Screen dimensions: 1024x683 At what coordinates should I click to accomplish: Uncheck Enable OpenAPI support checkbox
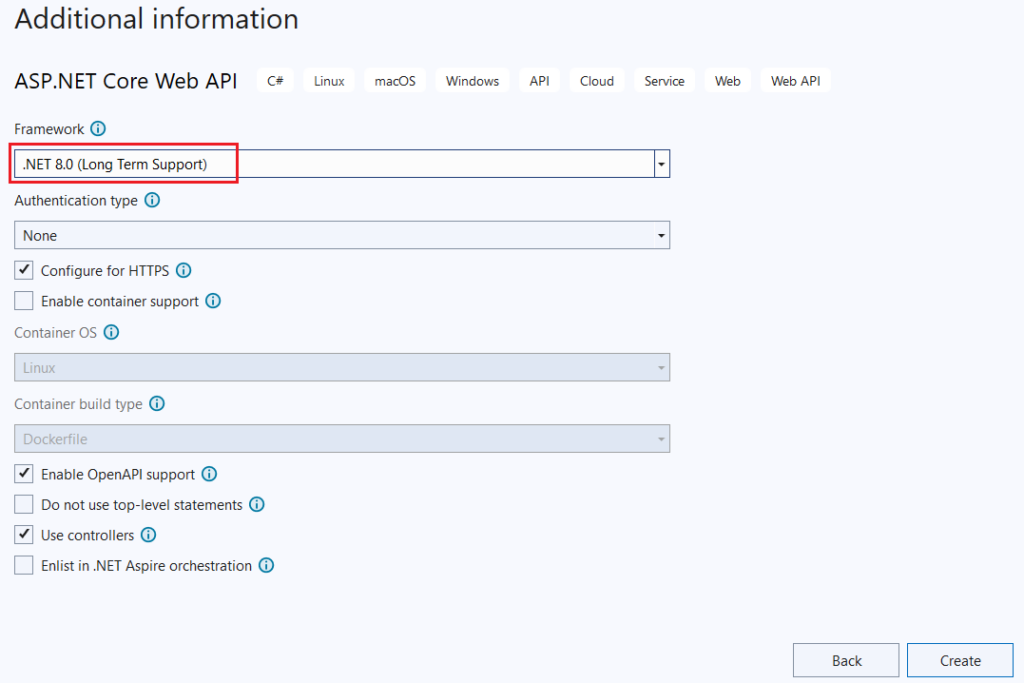coord(24,473)
